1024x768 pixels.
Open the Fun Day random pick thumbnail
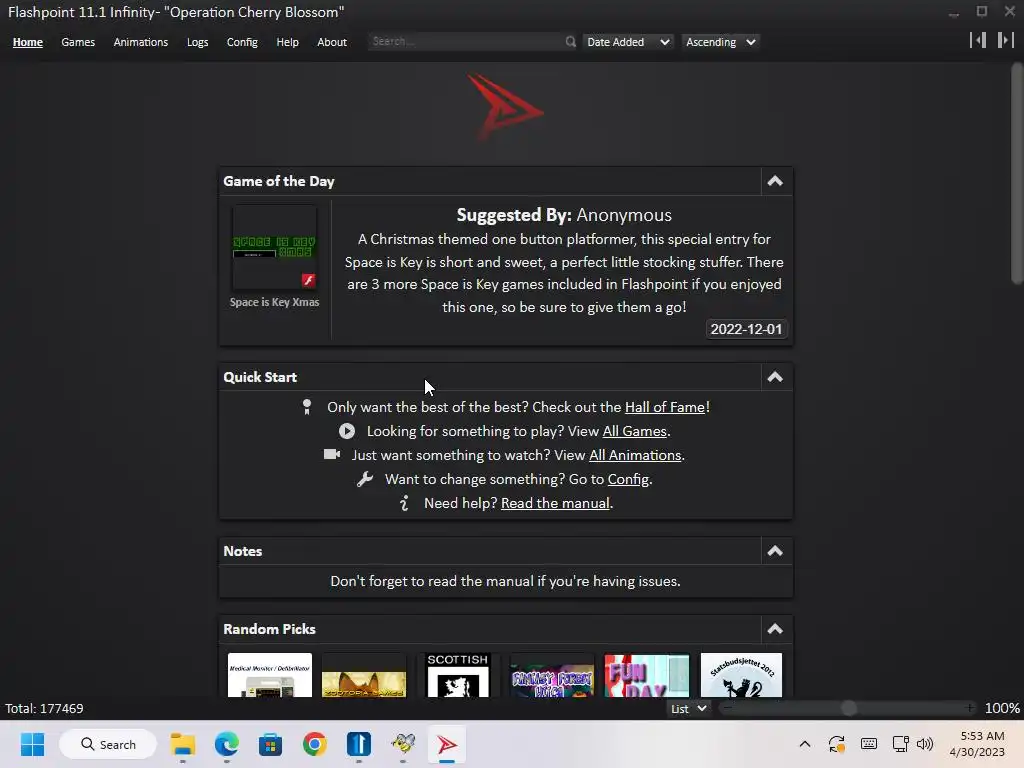tap(647, 675)
